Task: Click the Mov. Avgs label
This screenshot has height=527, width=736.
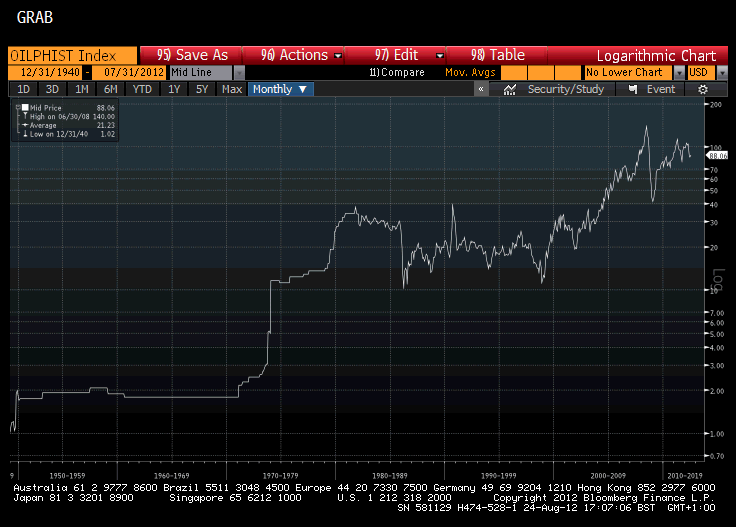Action: tap(470, 72)
